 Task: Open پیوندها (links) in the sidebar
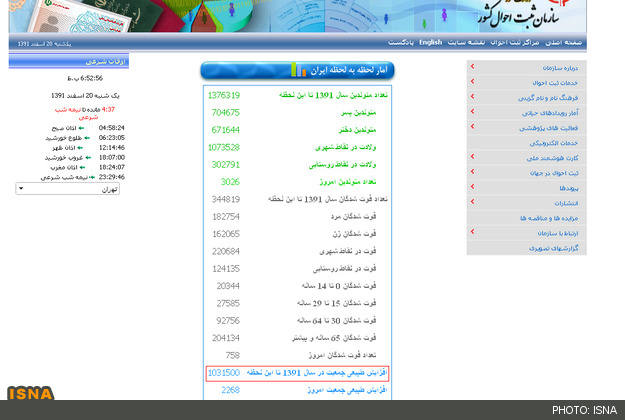(x=568, y=188)
